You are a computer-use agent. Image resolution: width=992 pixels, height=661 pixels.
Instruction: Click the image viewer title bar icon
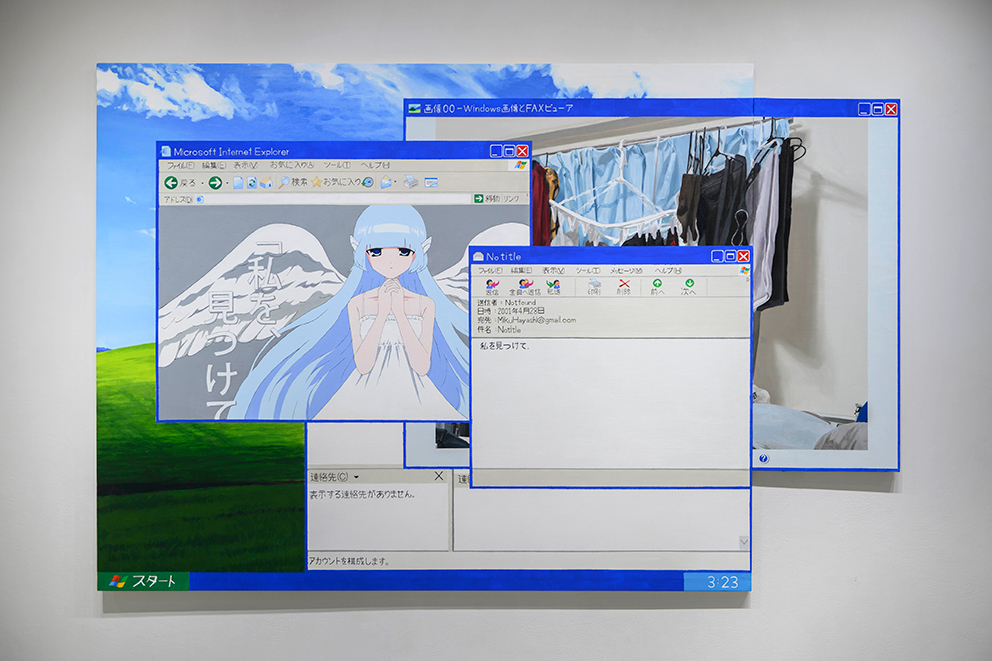click(x=414, y=108)
